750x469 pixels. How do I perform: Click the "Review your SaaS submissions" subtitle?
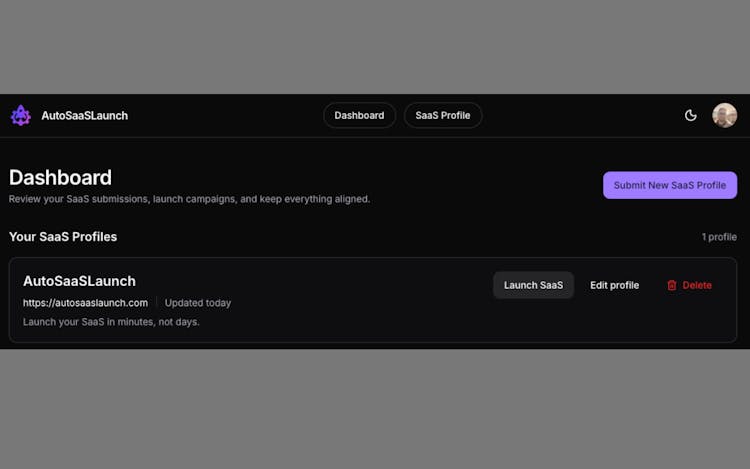(x=189, y=199)
